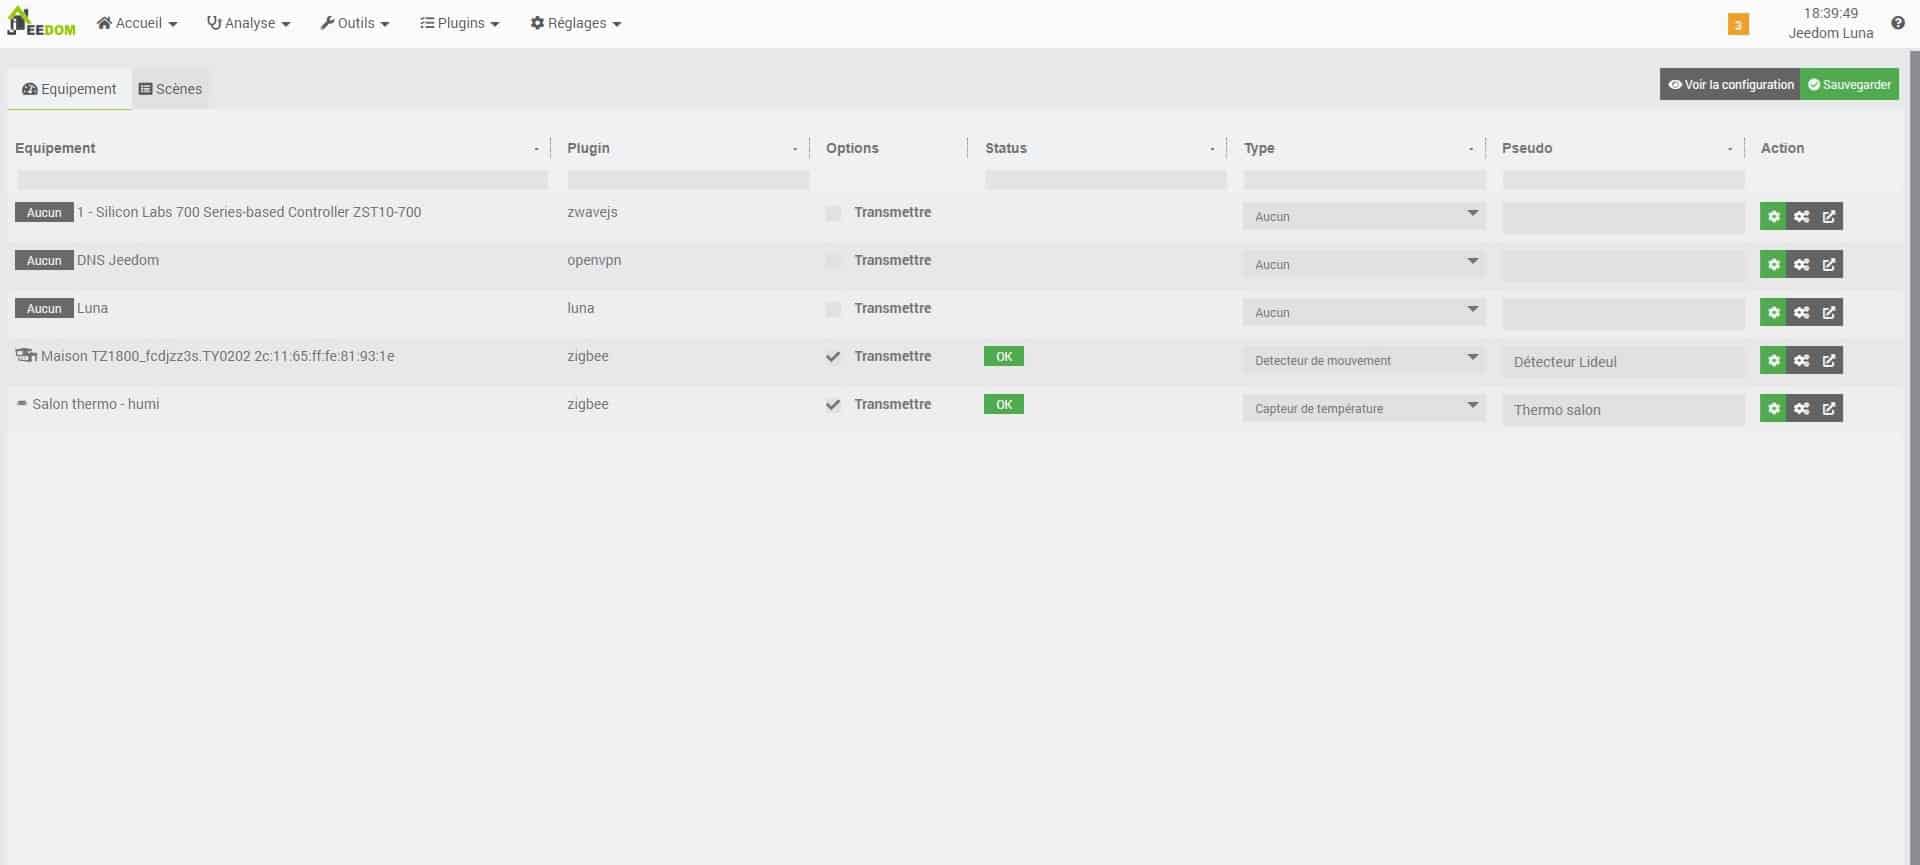Sort by the Type column header

[1259, 148]
